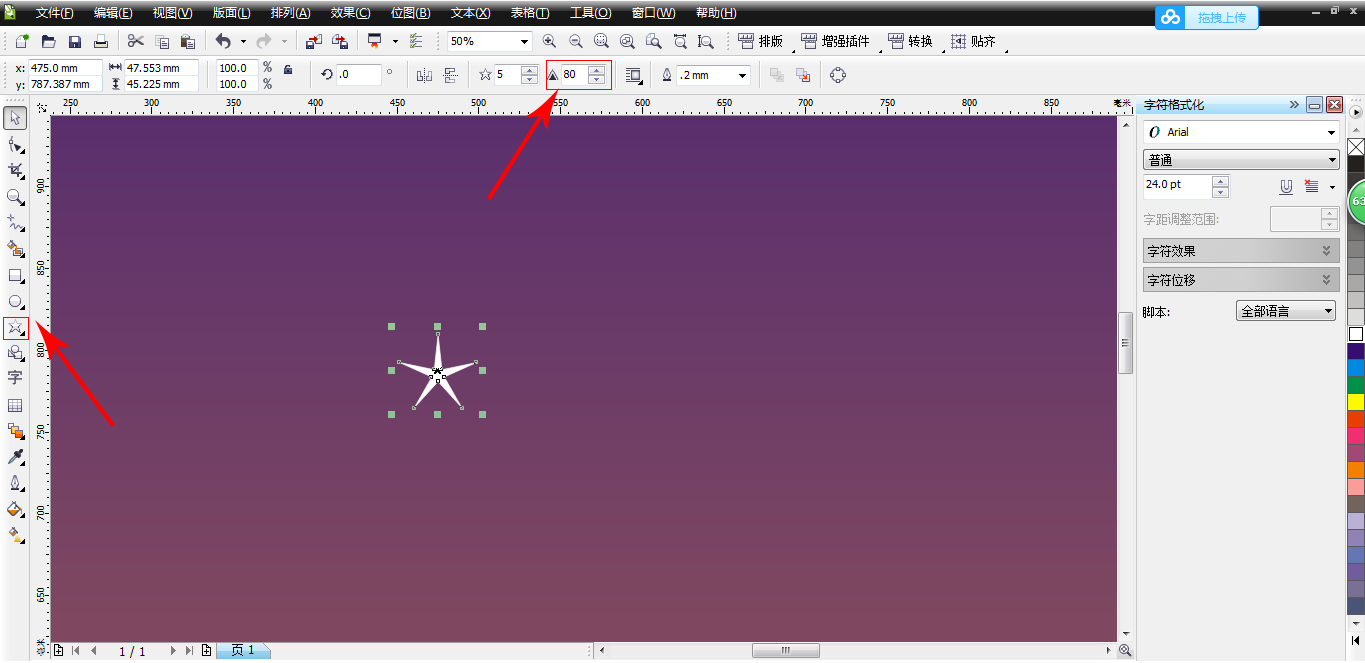This screenshot has width=1365, height=663.
Task: Zoom out with minus magnifier icon
Action: [x=575, y=41]
